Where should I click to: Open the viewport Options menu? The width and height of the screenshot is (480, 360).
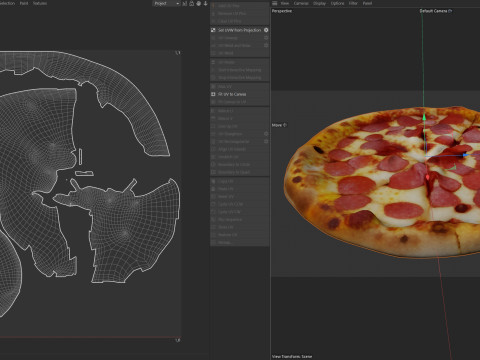point(337,3)
